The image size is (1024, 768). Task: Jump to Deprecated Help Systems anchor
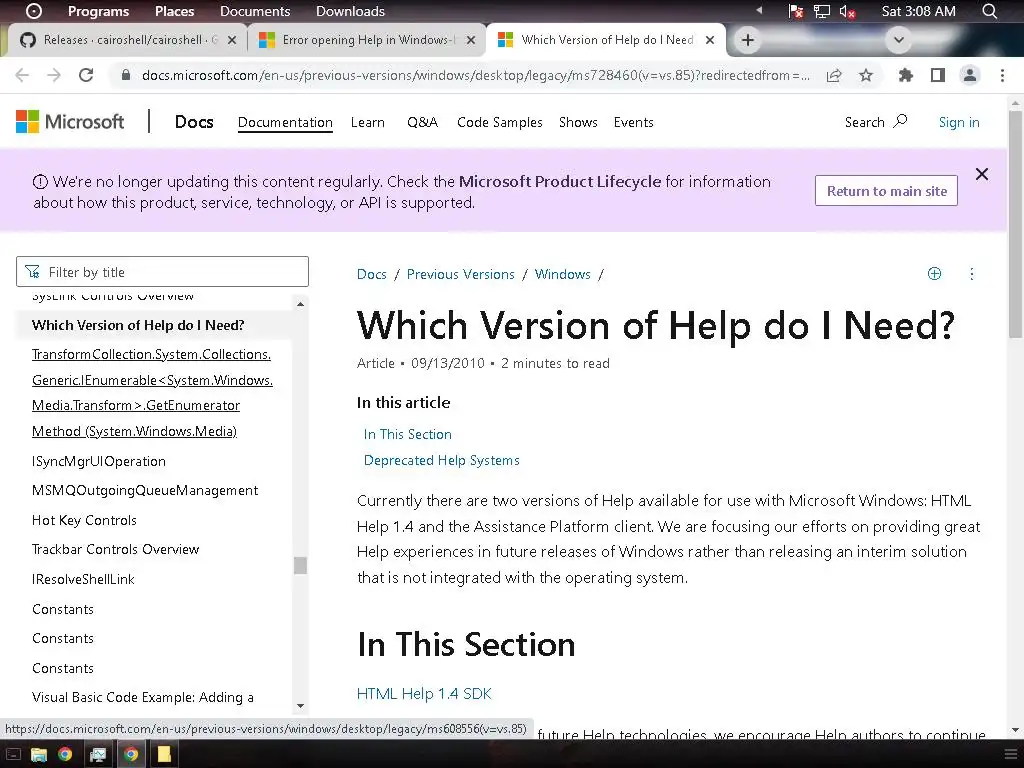[x=441, y=460]
